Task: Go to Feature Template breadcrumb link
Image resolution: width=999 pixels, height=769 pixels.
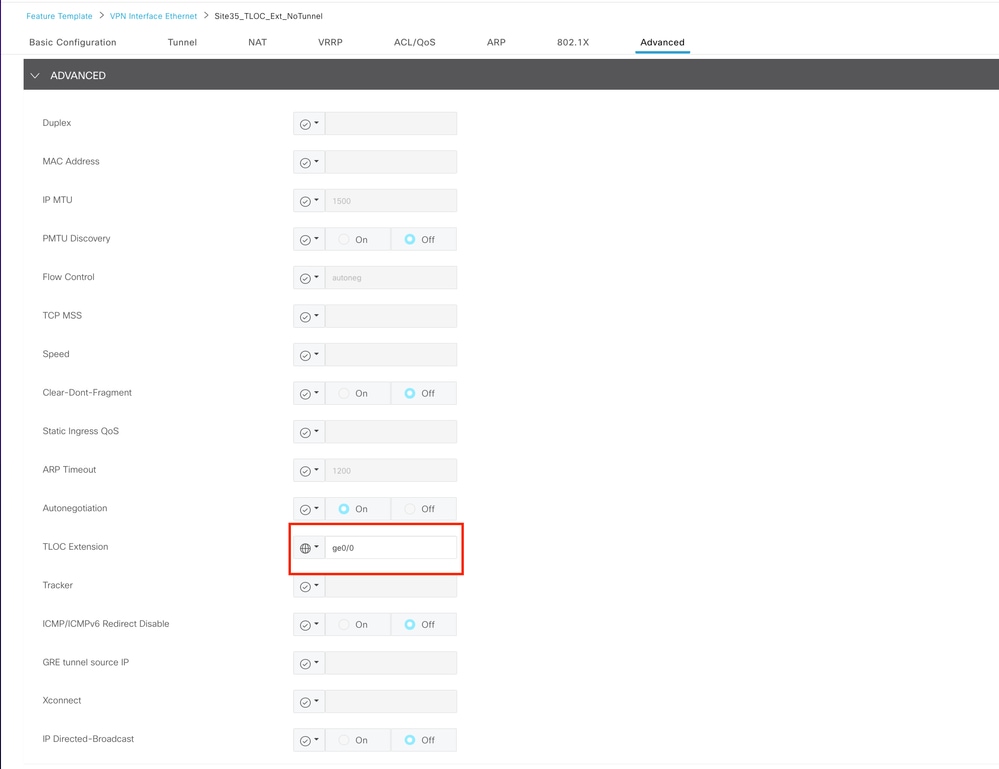Action: [59, 16]
